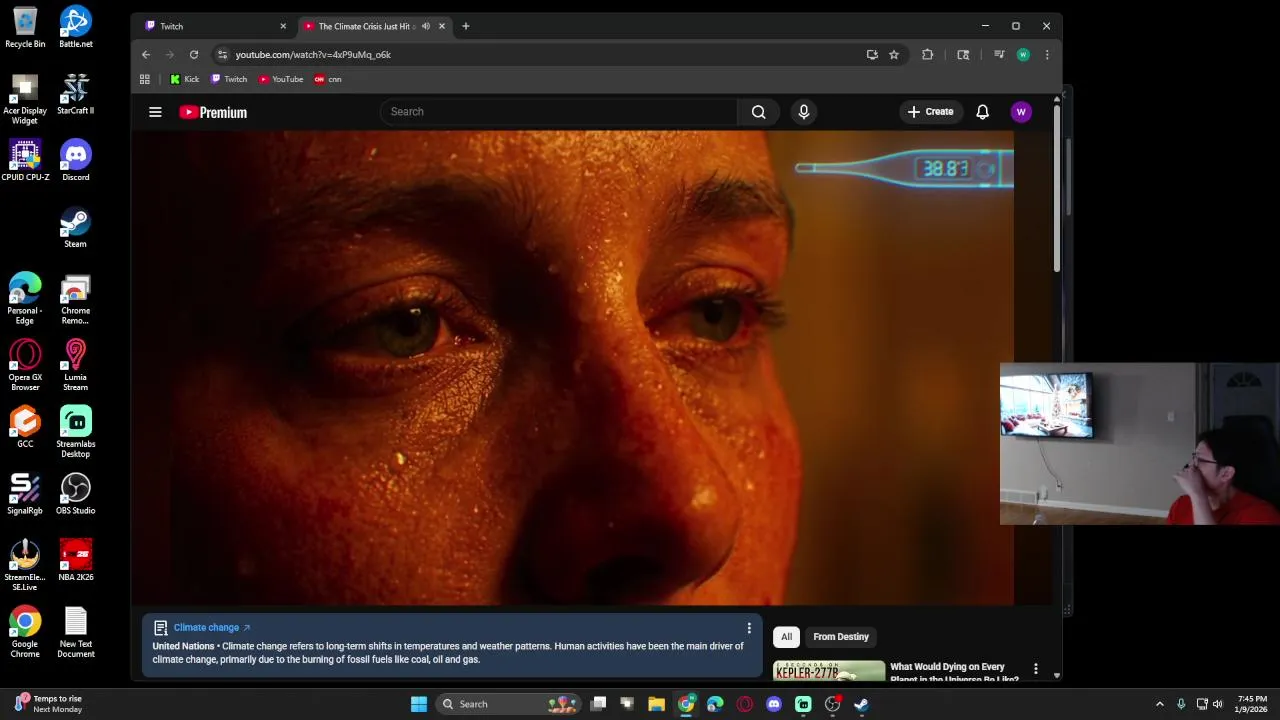Screen dimensions: 1280x720
Task: Select the Discord desktop icon
Action: 76,161
